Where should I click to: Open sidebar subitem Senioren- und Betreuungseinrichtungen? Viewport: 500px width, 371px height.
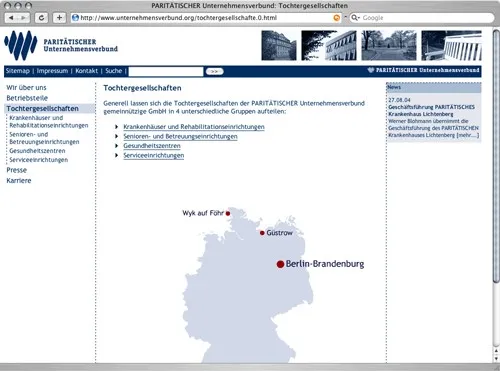[44, 138]
